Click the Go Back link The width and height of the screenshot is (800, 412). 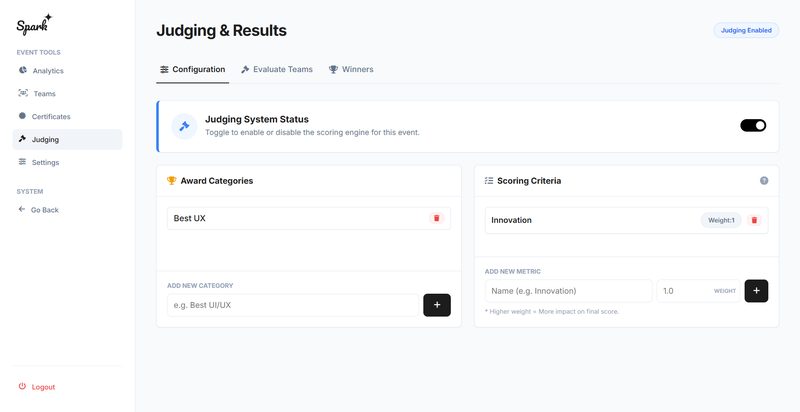point(44,210)
